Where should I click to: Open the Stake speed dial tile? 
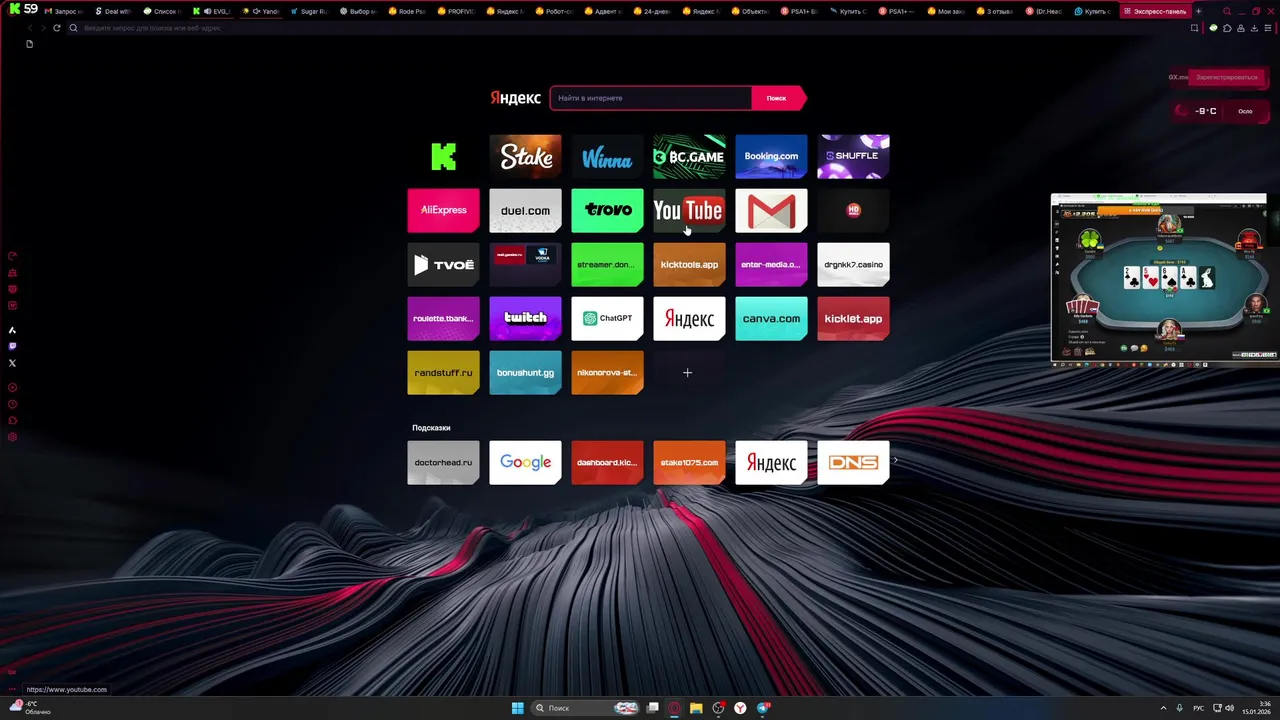[x=525, y=156]
